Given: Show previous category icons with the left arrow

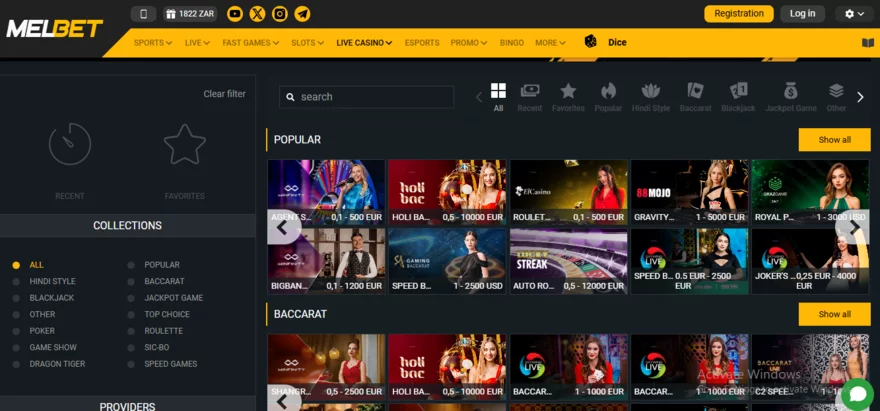Looking at the screenshot, I should click(479, 97).
